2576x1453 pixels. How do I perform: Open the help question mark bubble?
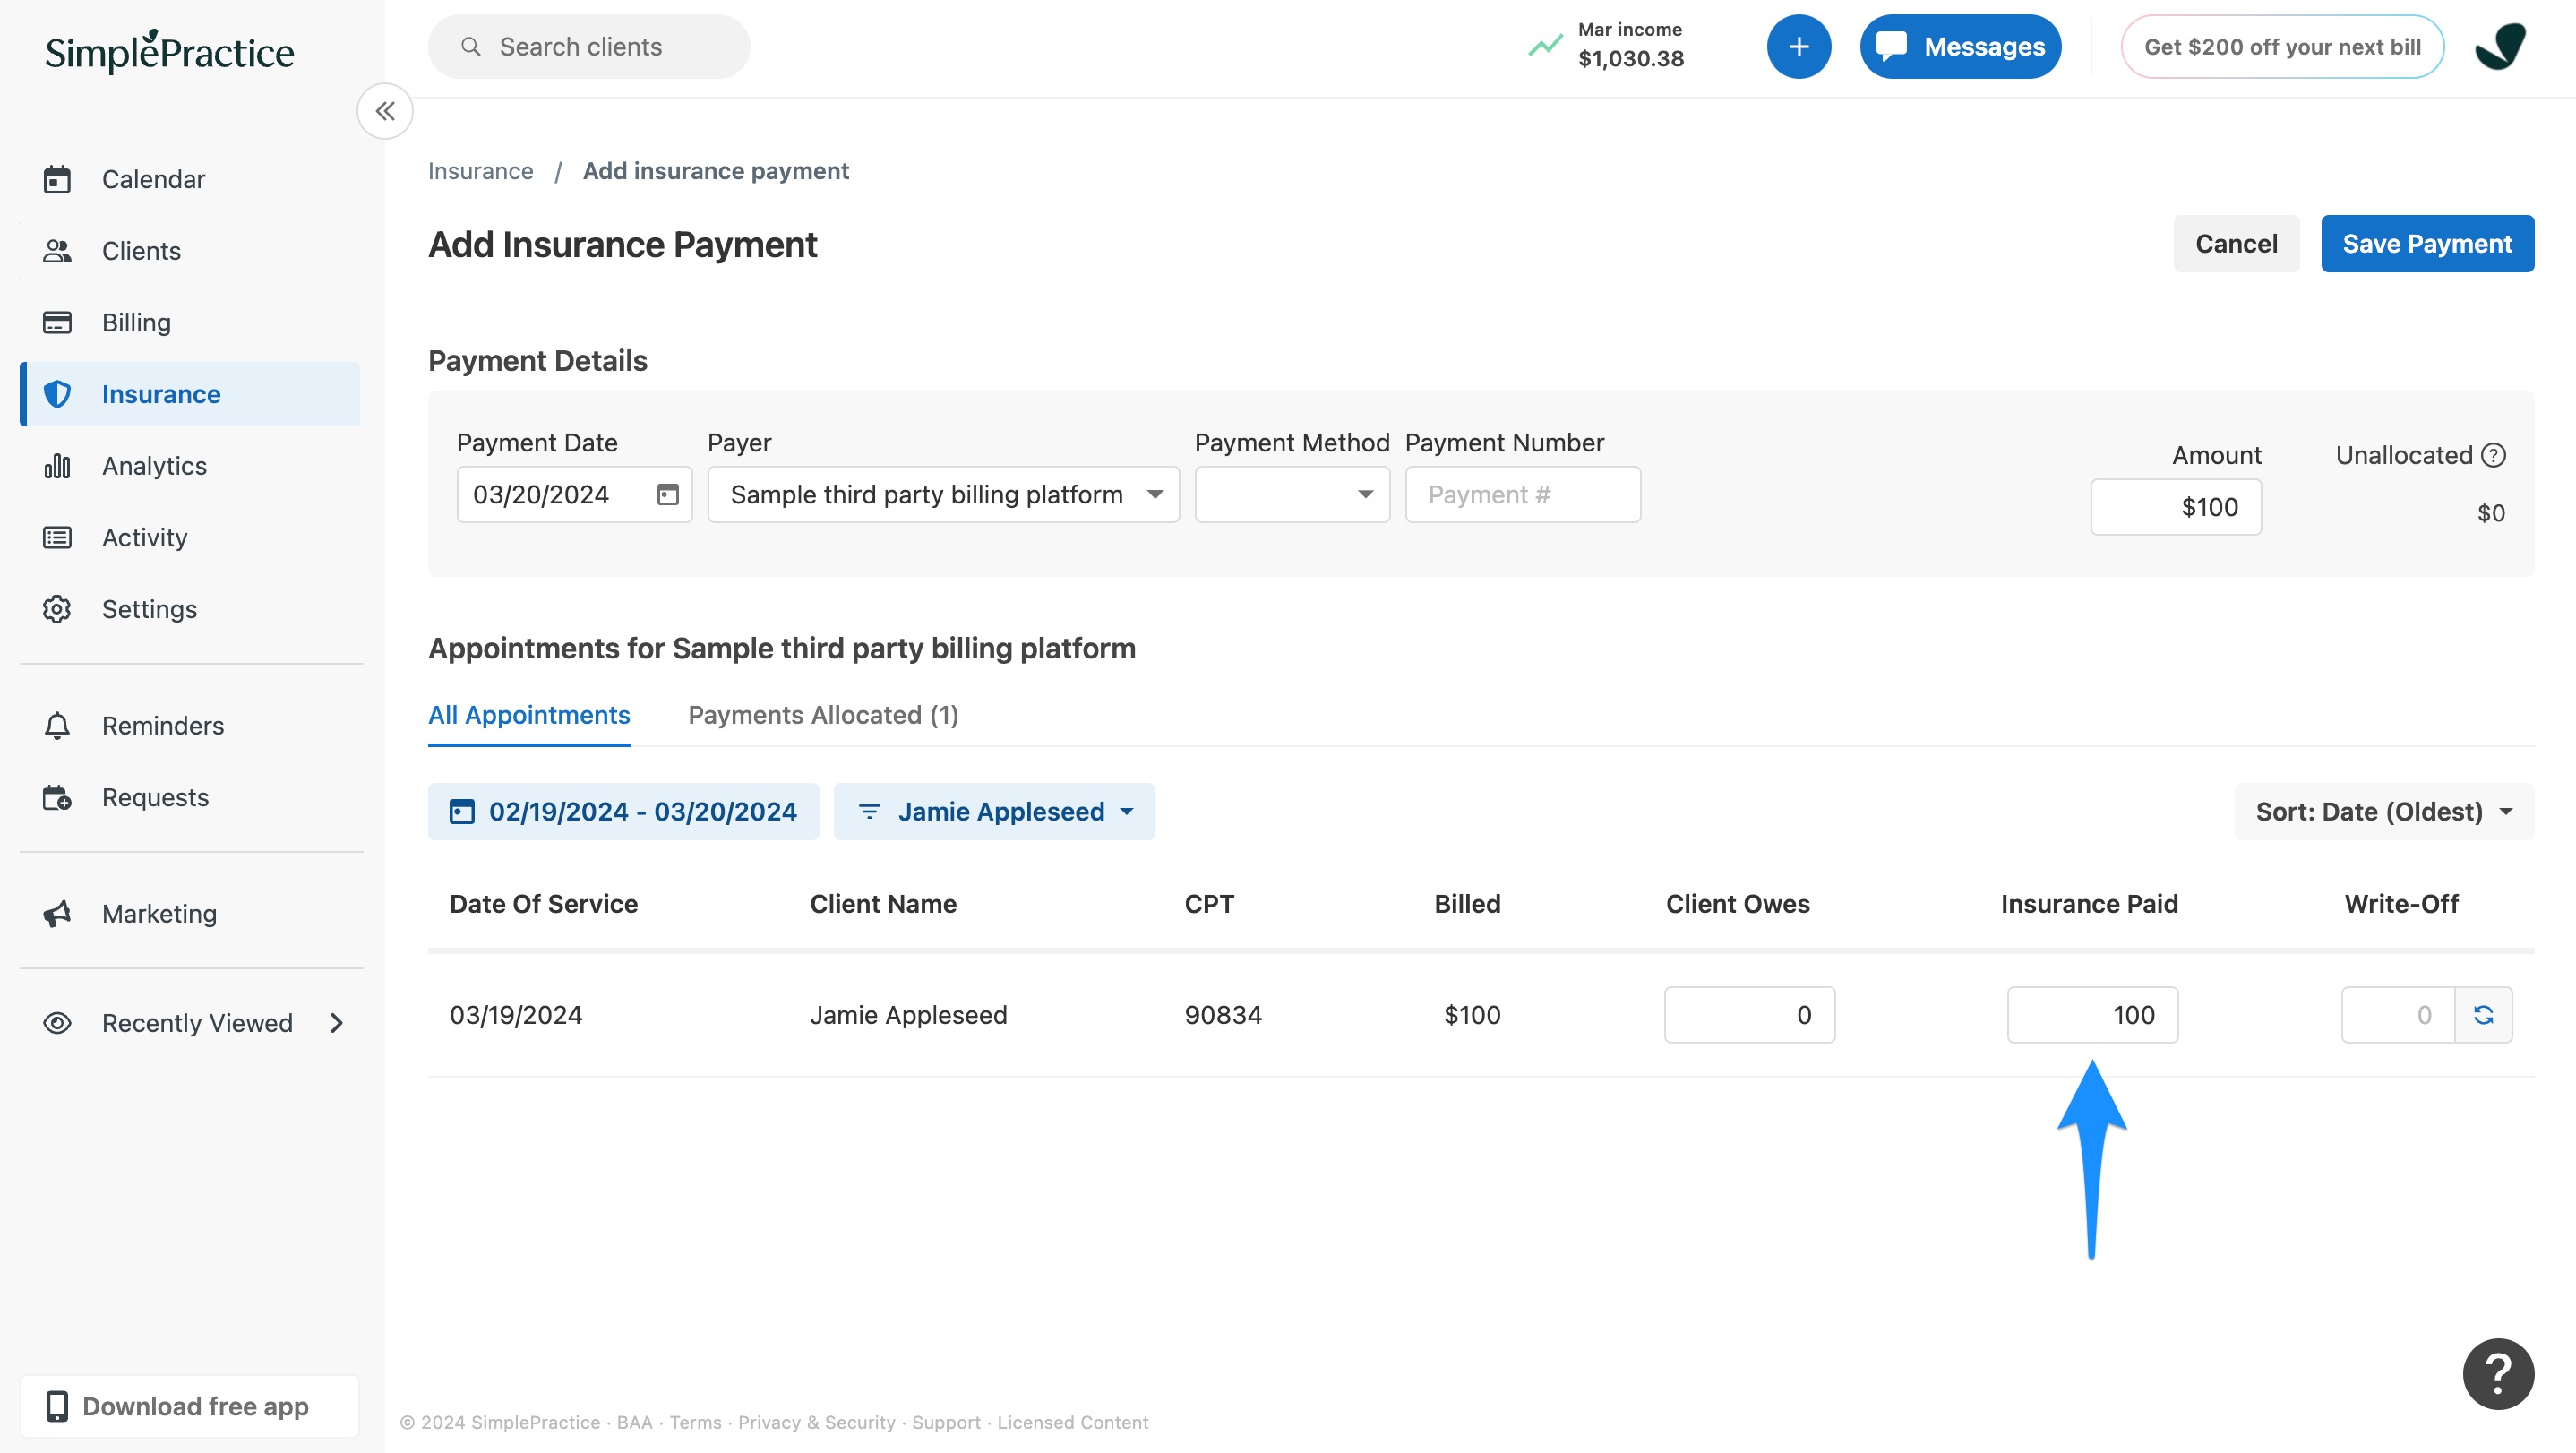click(x=2497, y=1373)
